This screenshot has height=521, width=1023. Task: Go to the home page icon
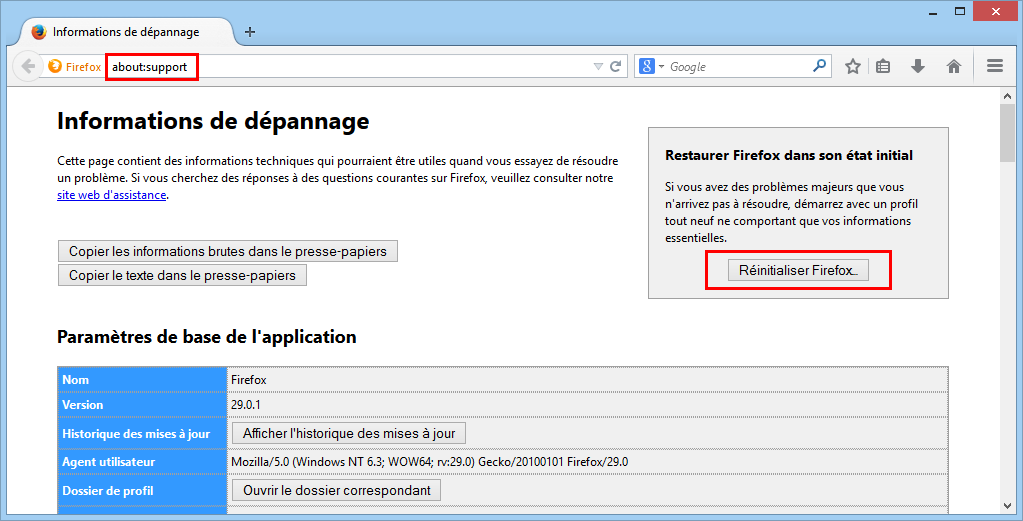pos(954,67)
